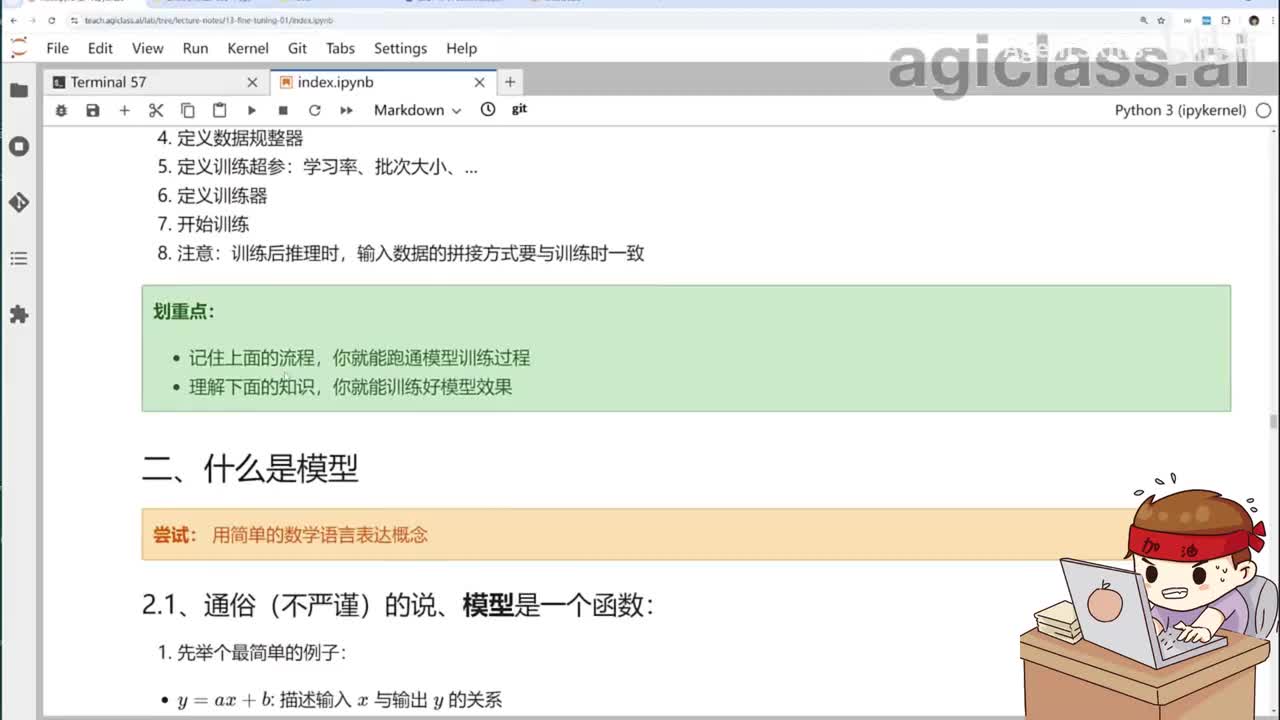Image resolution: width=1280 pixels, height=720 pixels.
Task: Click list item 7. 开始训练
Action: pyautogui.click(x=203, y=224)
